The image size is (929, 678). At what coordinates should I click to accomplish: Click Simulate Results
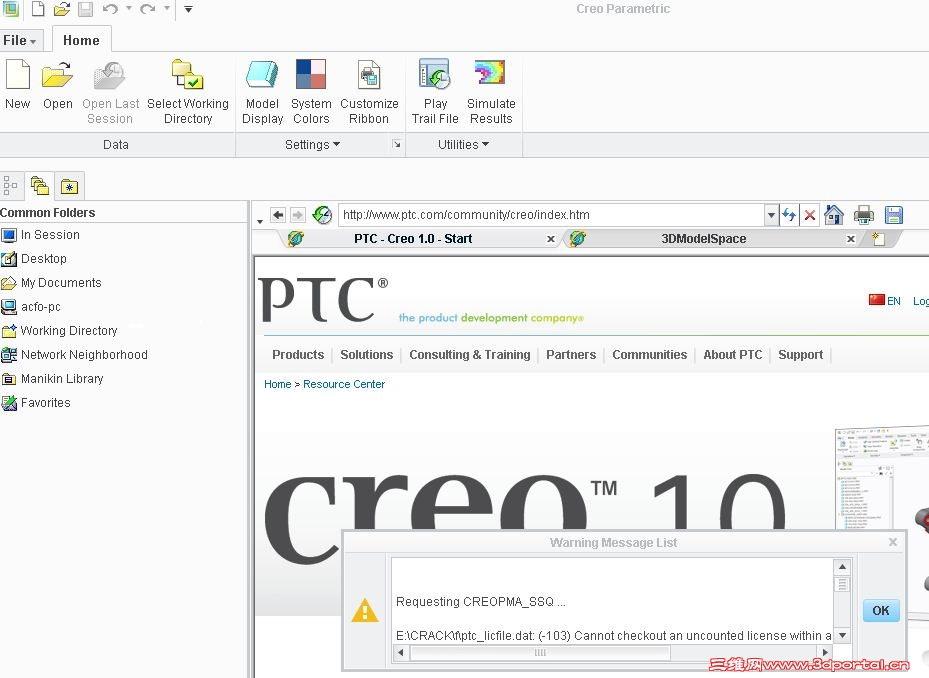point(491,92)
